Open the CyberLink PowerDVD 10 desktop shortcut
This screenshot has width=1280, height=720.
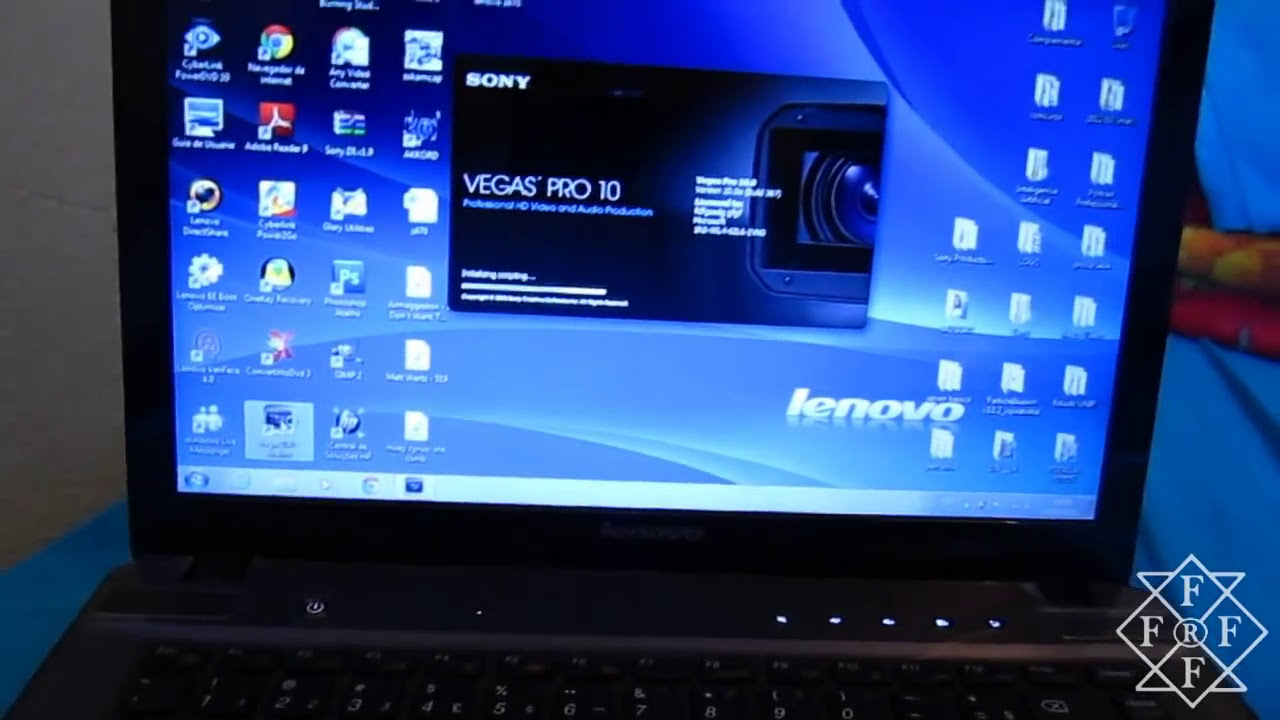point(203,51)
